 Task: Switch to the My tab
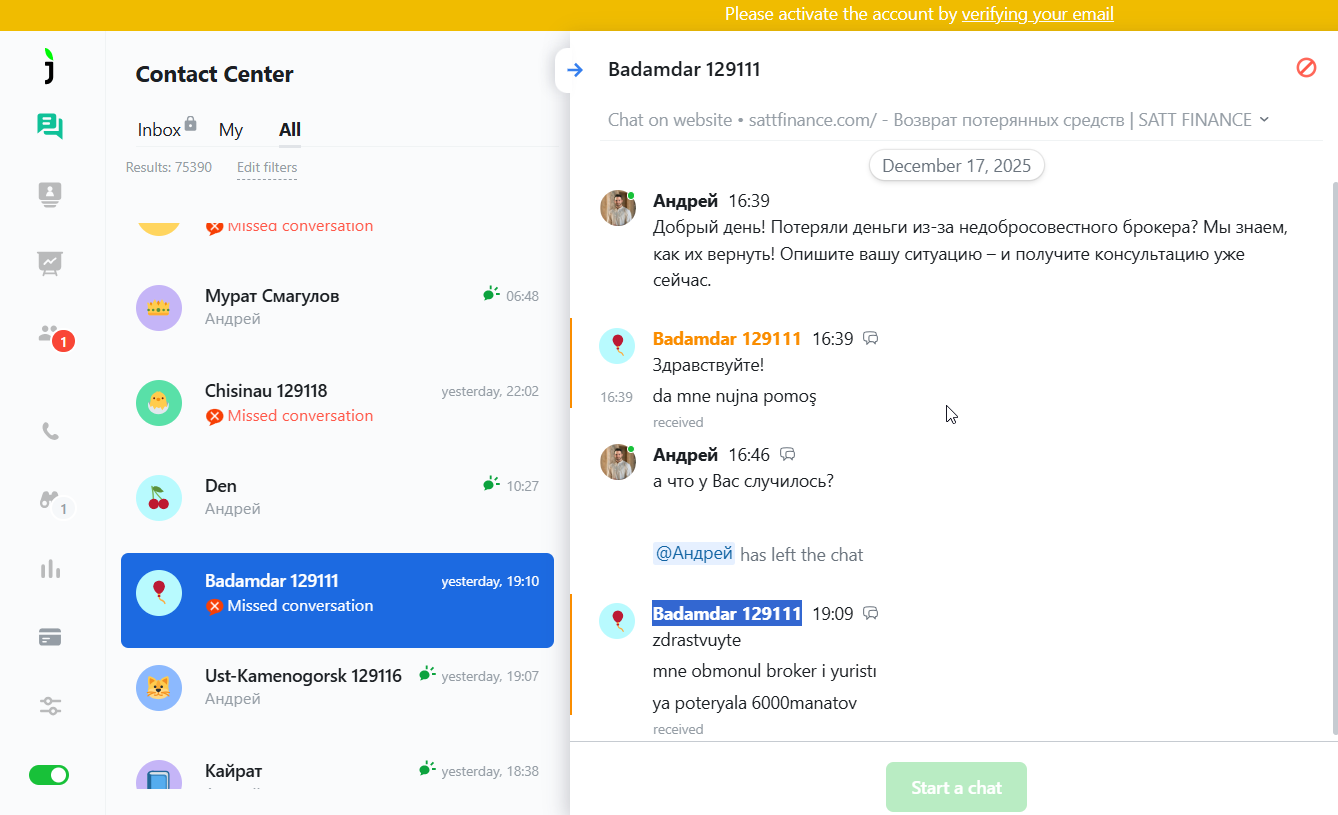(x=231, y=130)
